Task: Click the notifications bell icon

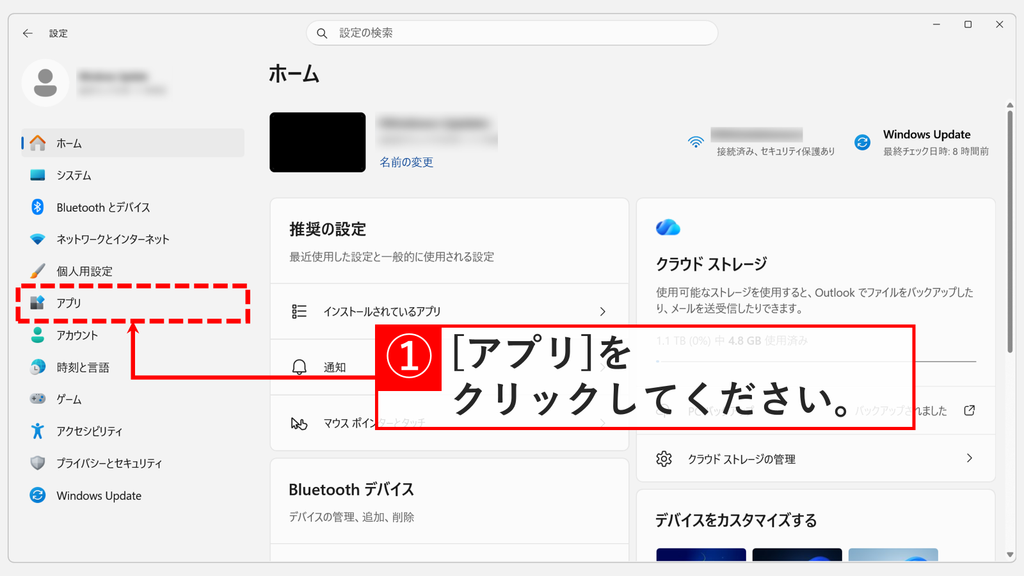Action: coord(299,367)
